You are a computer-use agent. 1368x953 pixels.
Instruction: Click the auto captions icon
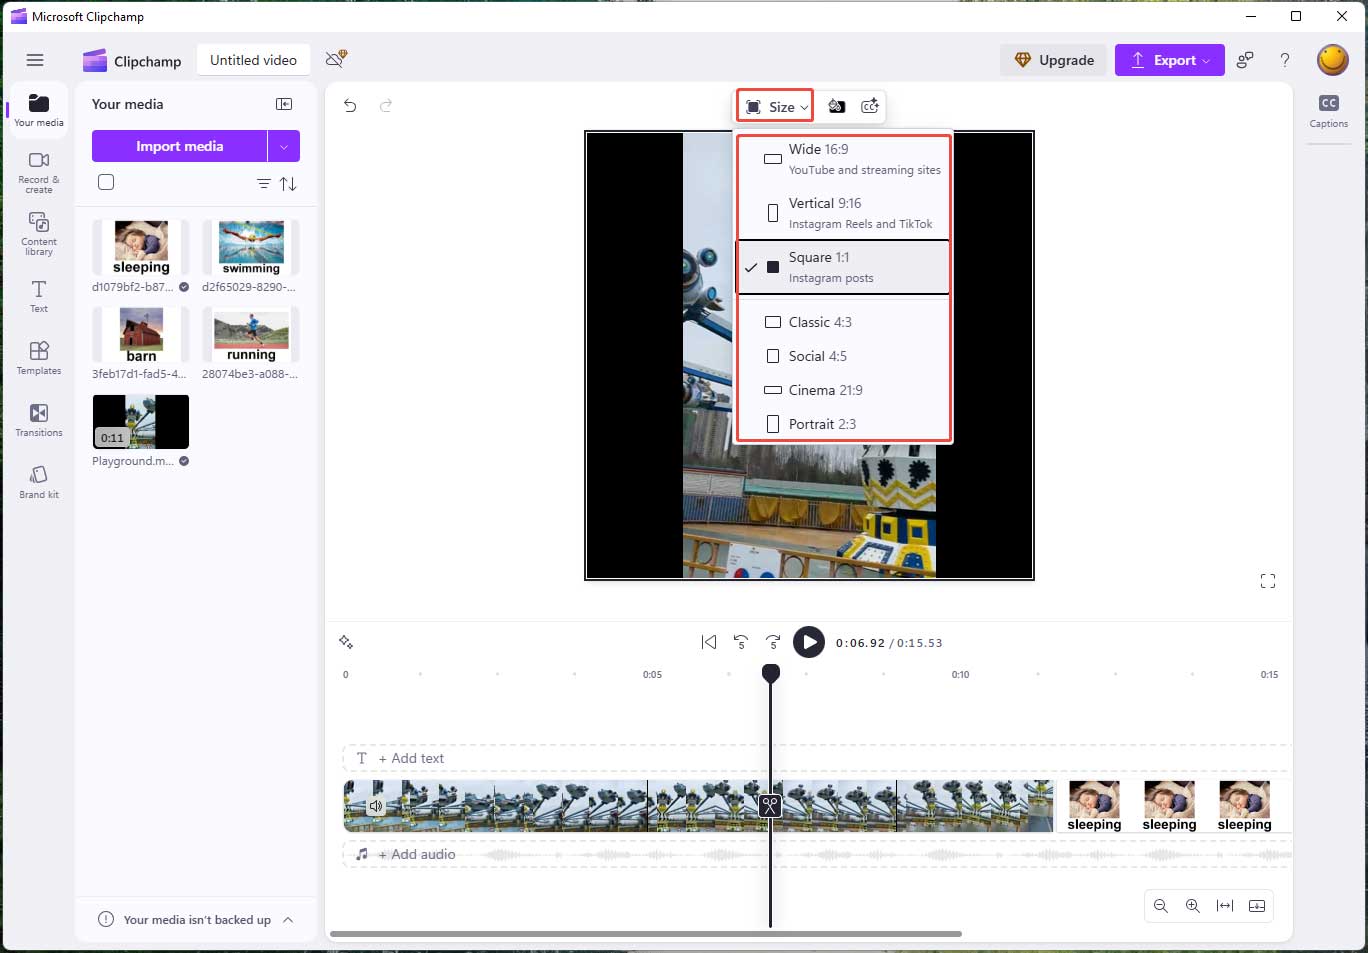point(869,106)
